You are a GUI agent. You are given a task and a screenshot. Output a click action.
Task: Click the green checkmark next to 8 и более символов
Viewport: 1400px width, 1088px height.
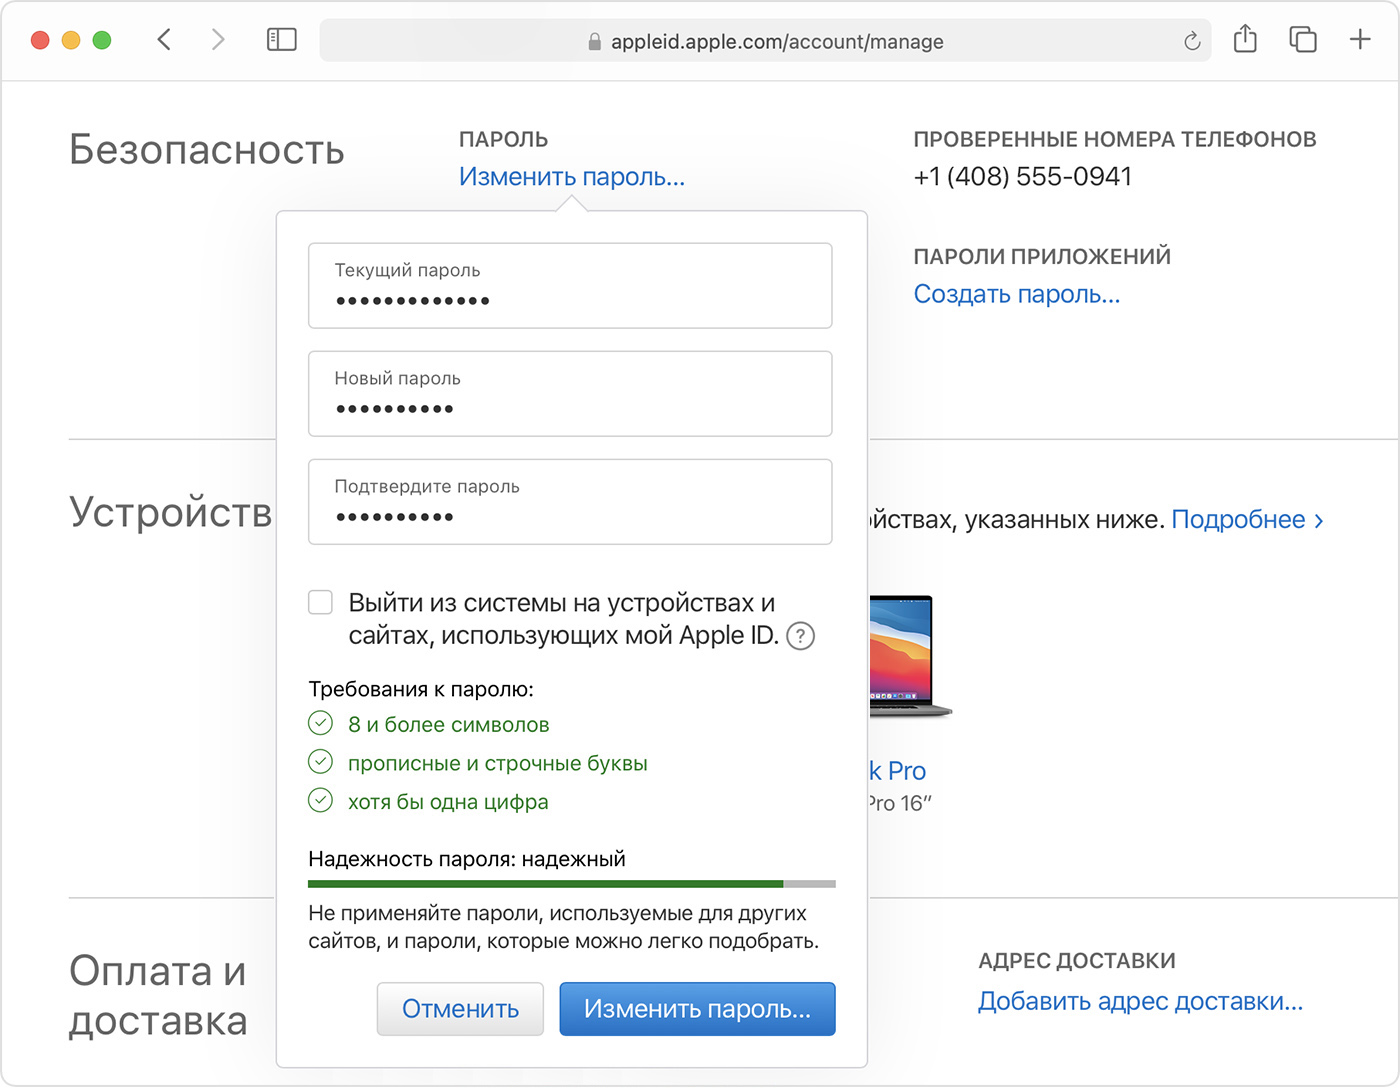[320, 723]
